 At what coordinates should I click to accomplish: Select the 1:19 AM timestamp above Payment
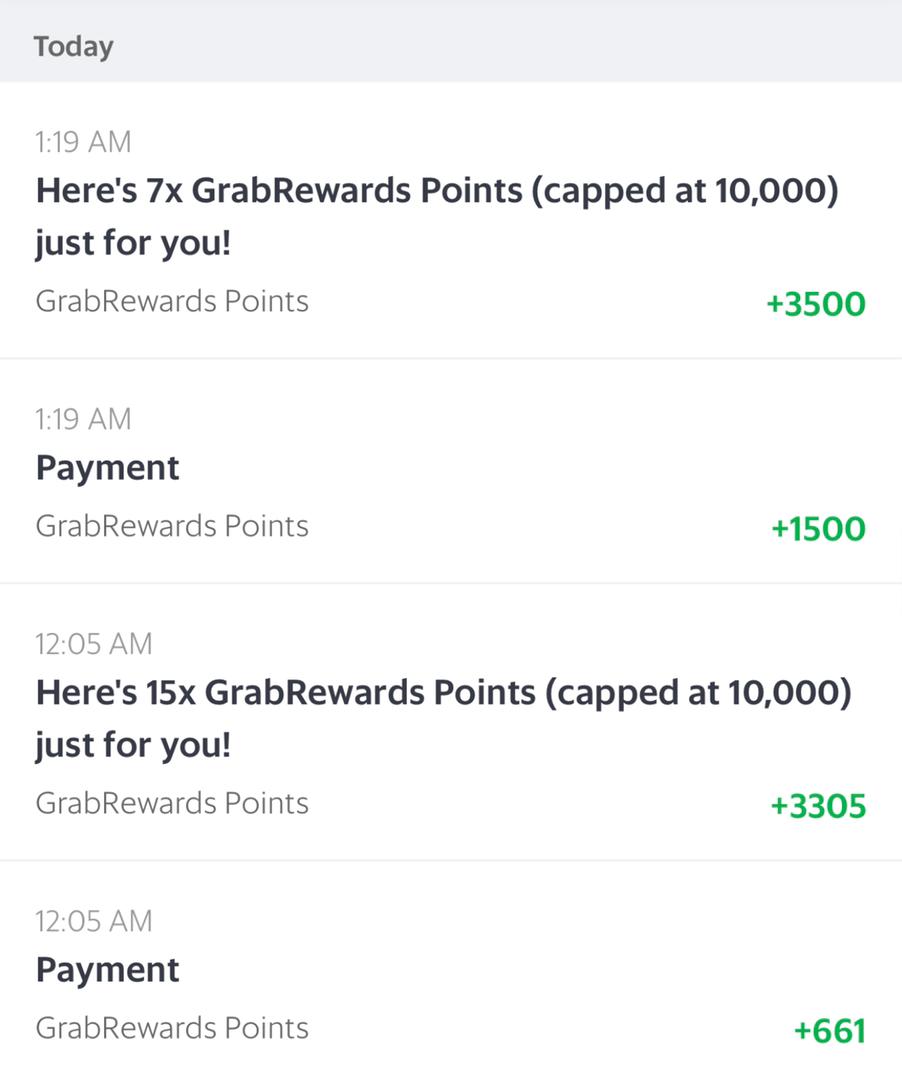[x=83, y=419]
